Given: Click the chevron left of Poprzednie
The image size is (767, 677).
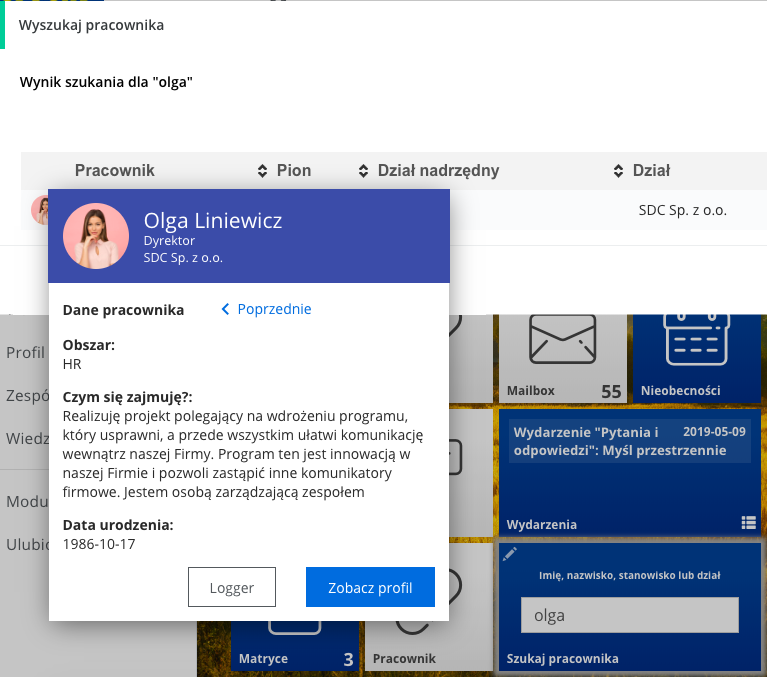Looking at the screenshot, I should pos(225,309).
